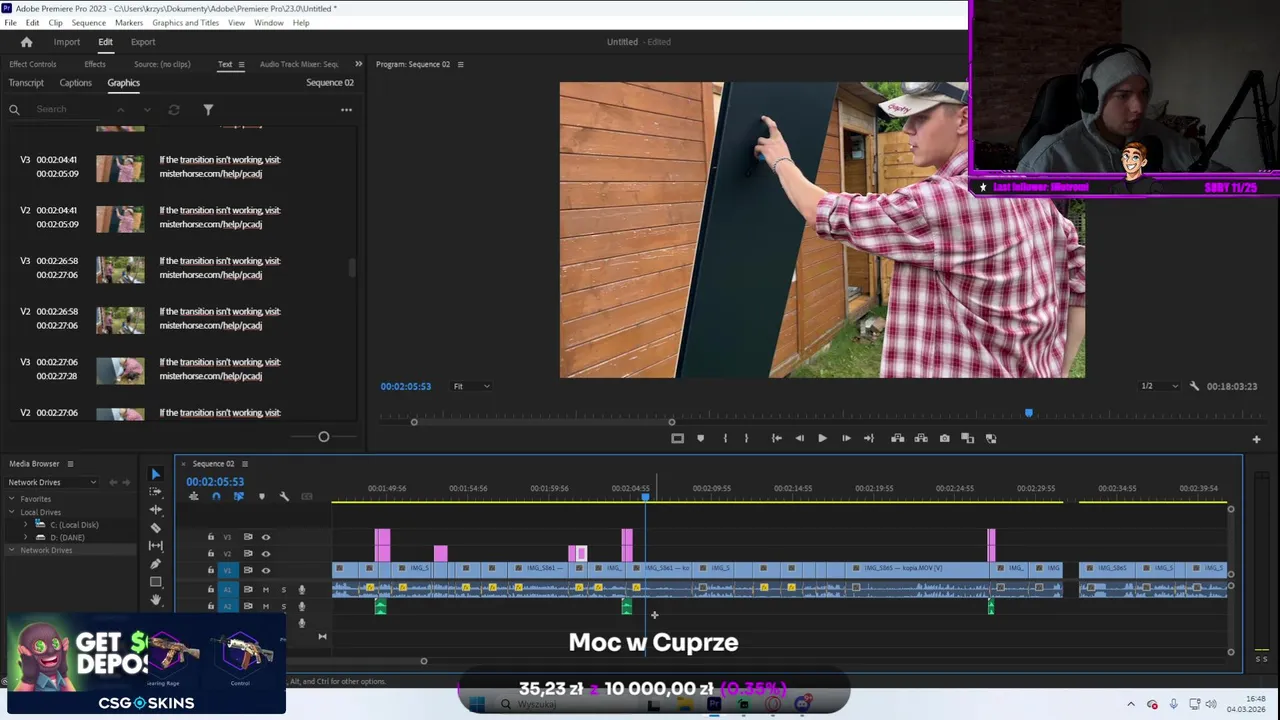The height and width of the screenshot is (720, 1280).
Task: Open the Markers menu
Action: point(129,22)
